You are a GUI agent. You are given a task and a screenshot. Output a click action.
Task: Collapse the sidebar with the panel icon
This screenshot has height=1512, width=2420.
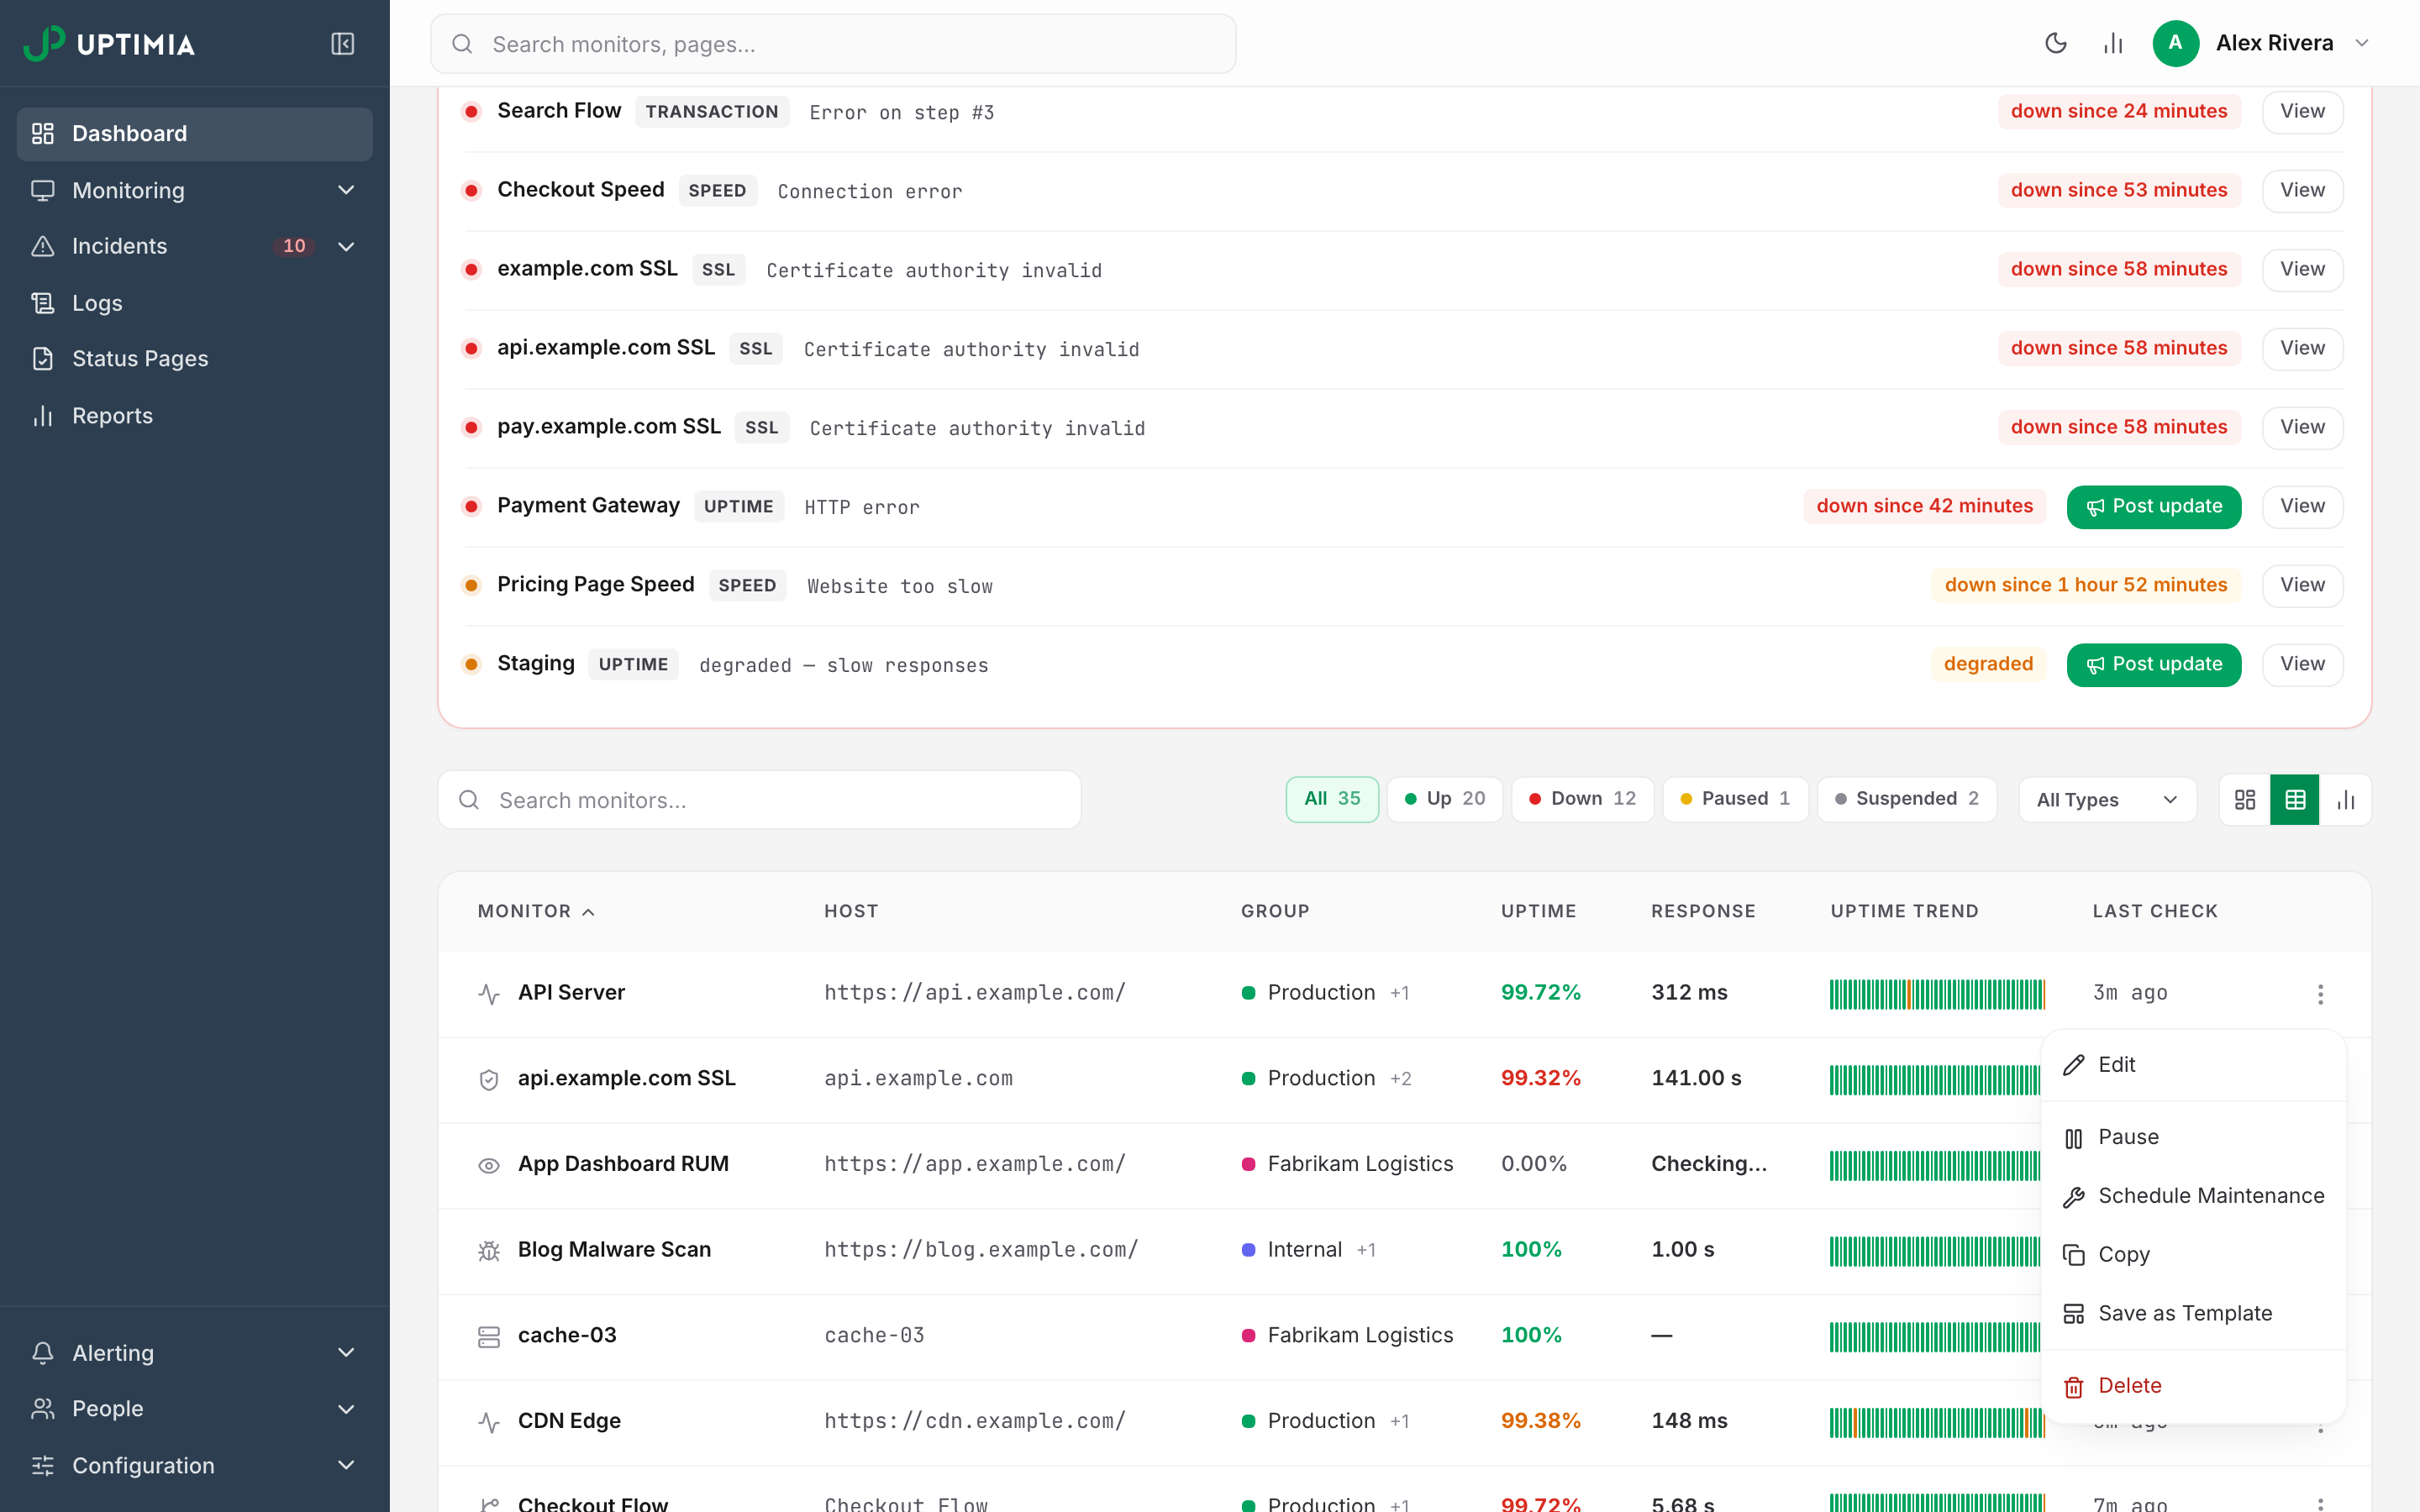tap(343, 44)
